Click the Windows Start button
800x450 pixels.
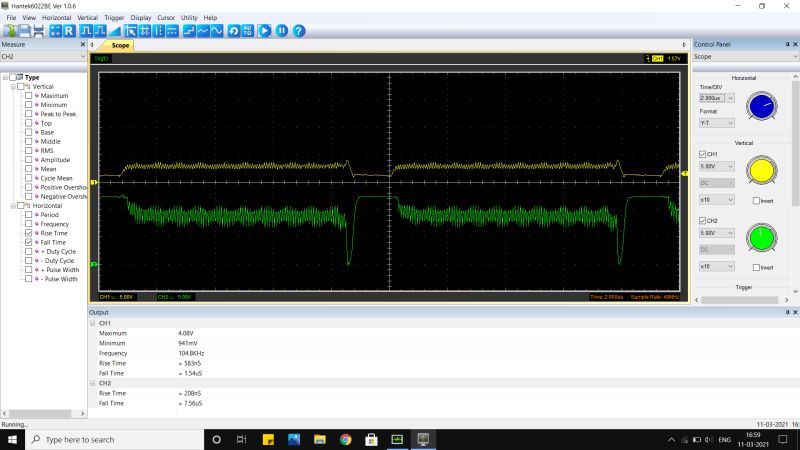tap(12, 439)
